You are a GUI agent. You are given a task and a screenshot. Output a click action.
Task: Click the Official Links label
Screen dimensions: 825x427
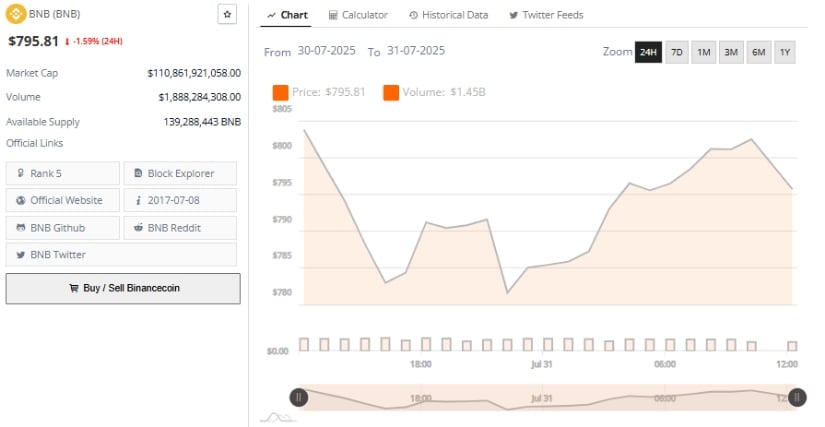(x=34, y=143)
